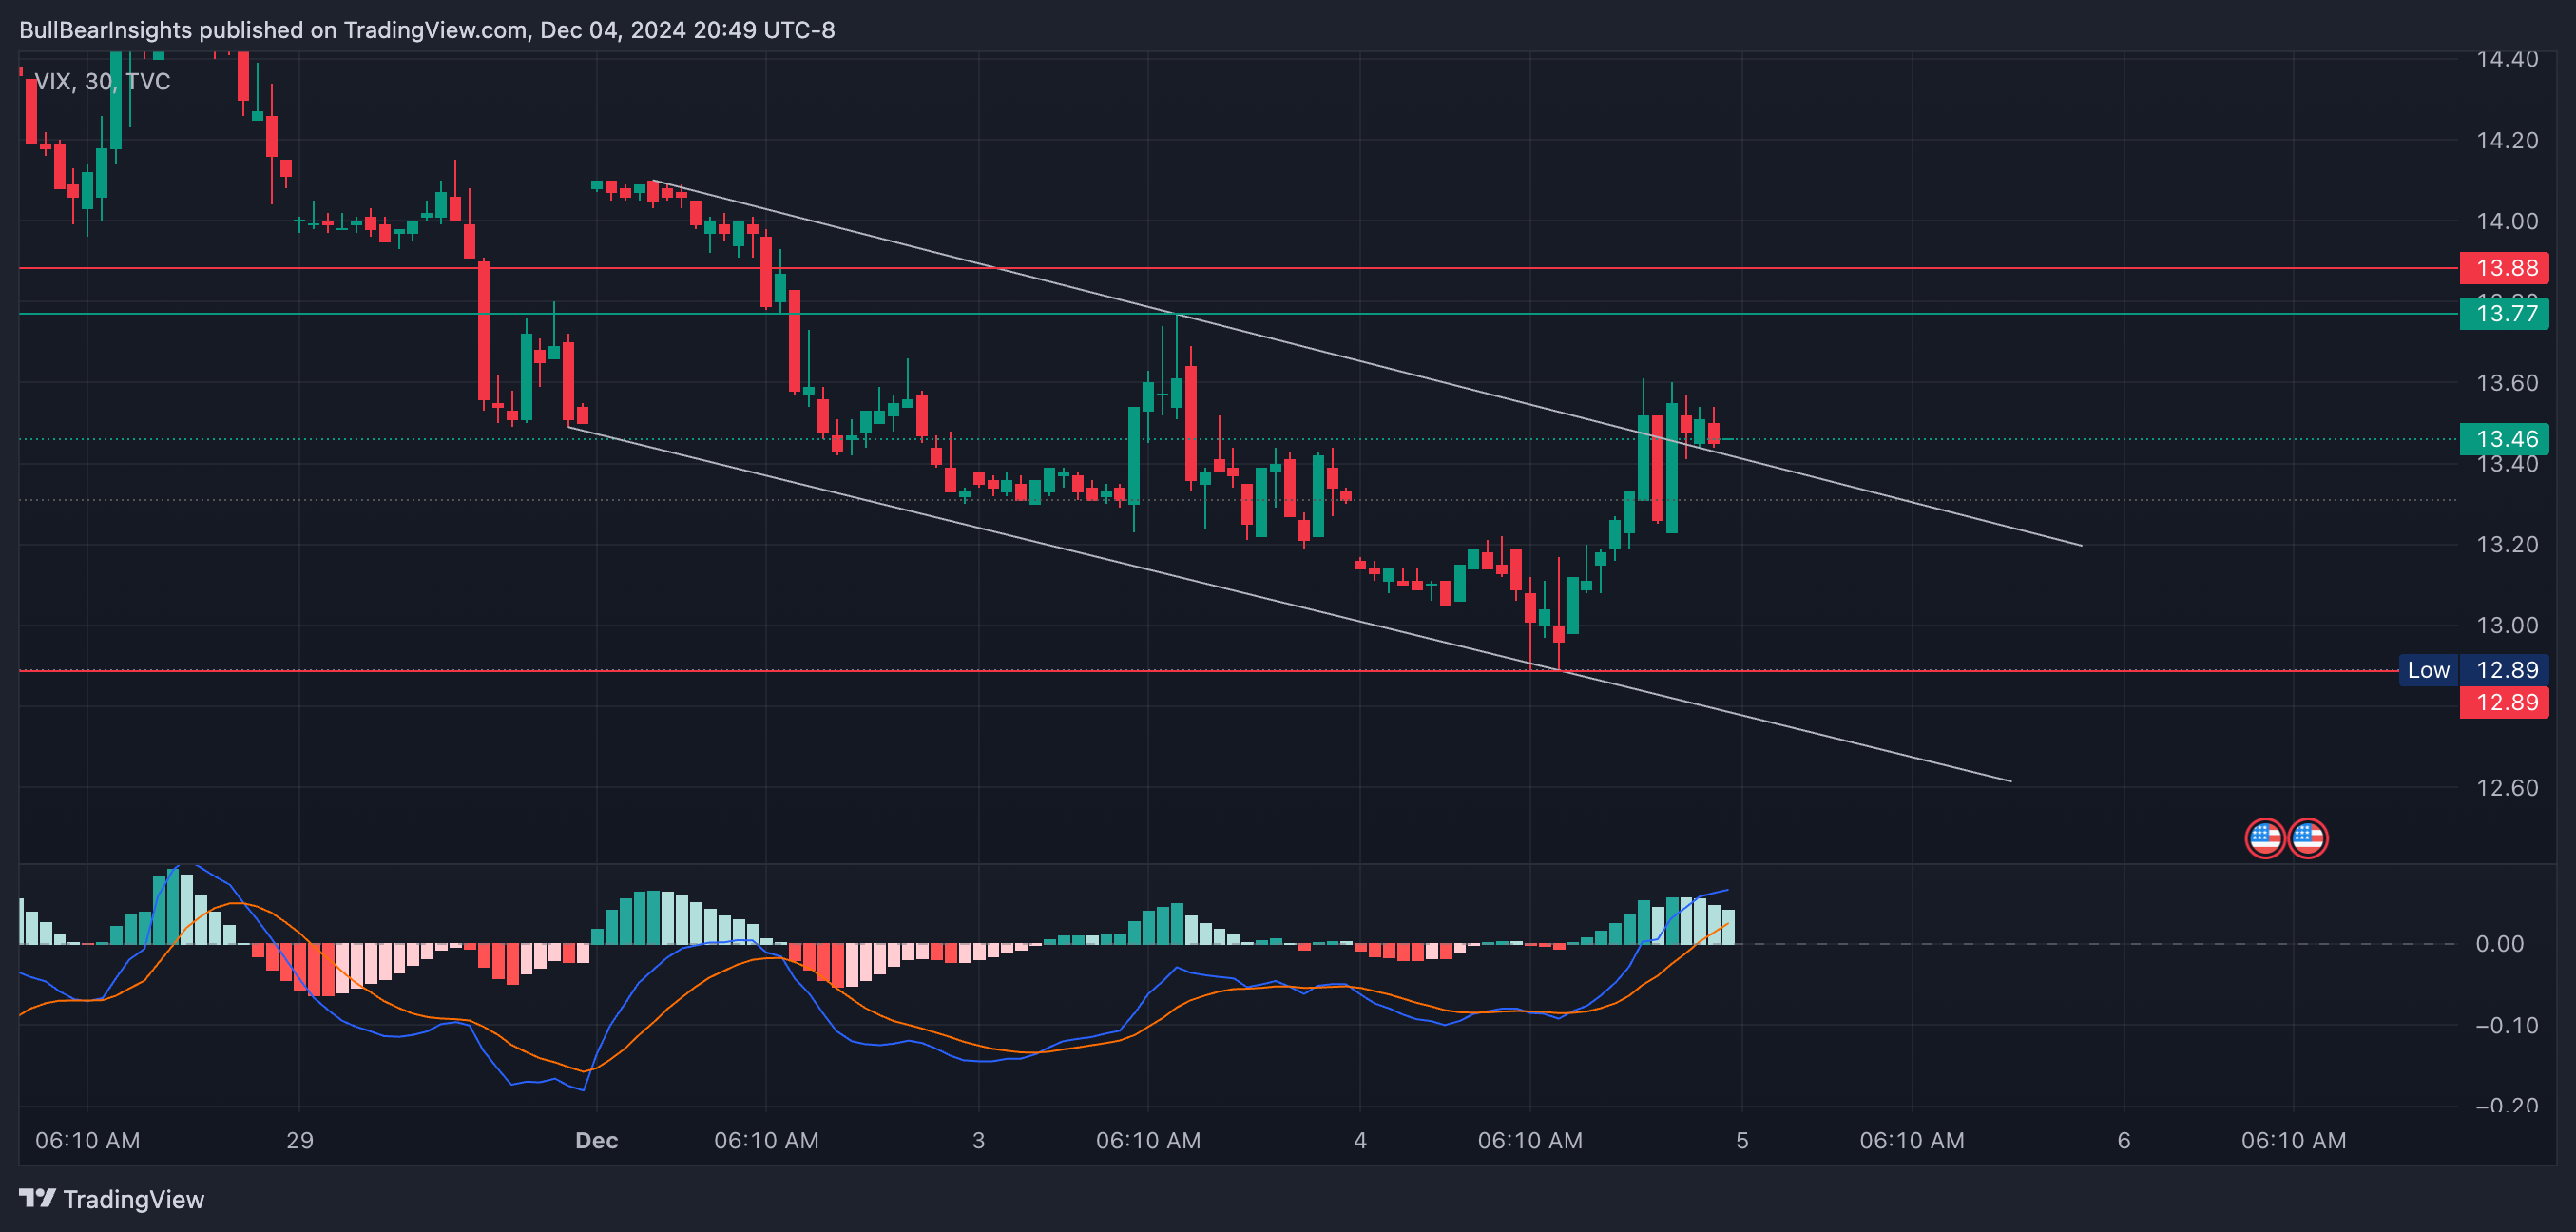Click the blue 12.89 Low price label

(x=2504, y=670)
